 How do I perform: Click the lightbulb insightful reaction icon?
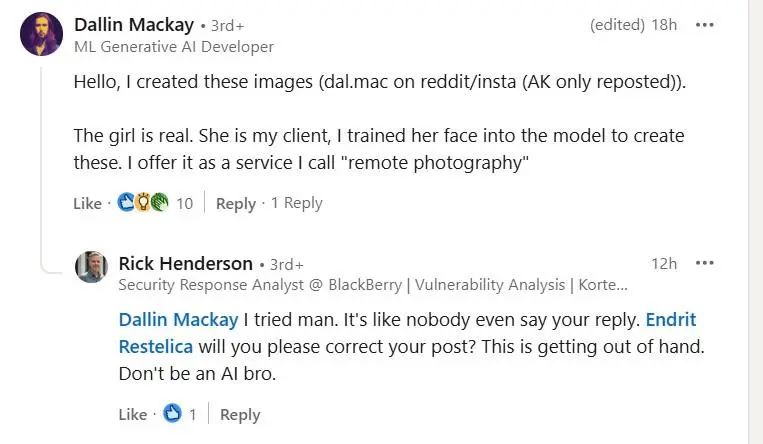143,202
